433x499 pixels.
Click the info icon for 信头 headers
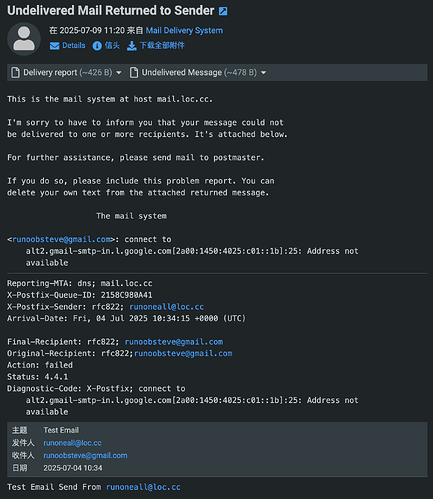97,46
